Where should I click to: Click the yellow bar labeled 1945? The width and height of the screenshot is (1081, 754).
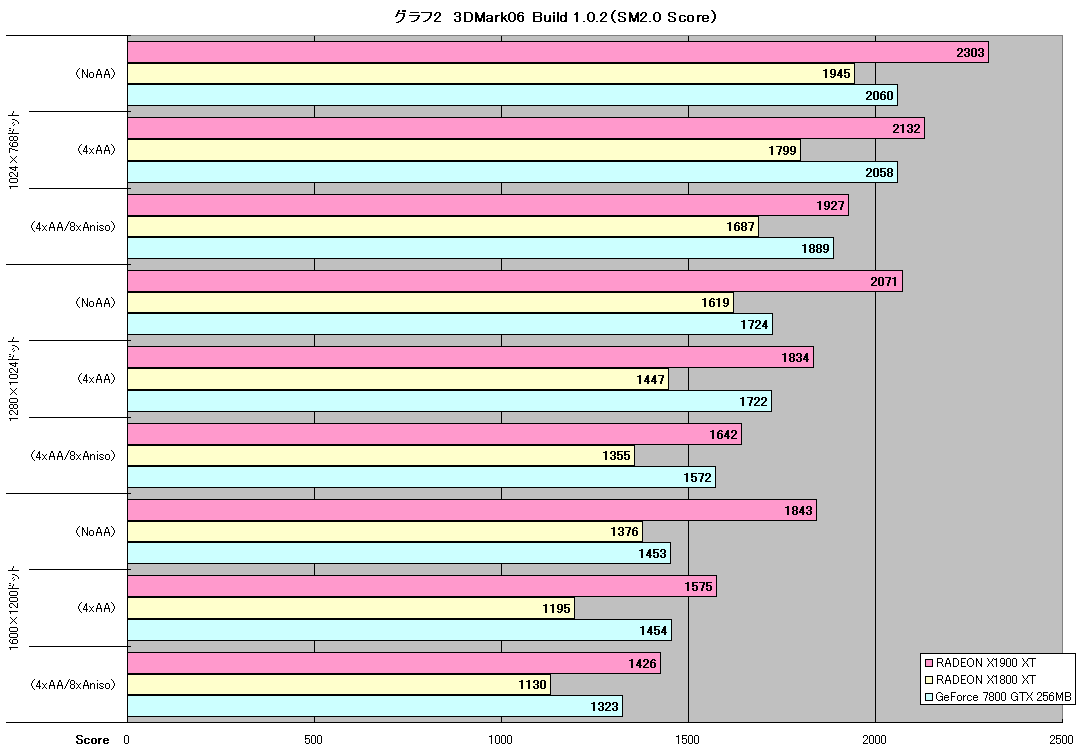[491, 74]
